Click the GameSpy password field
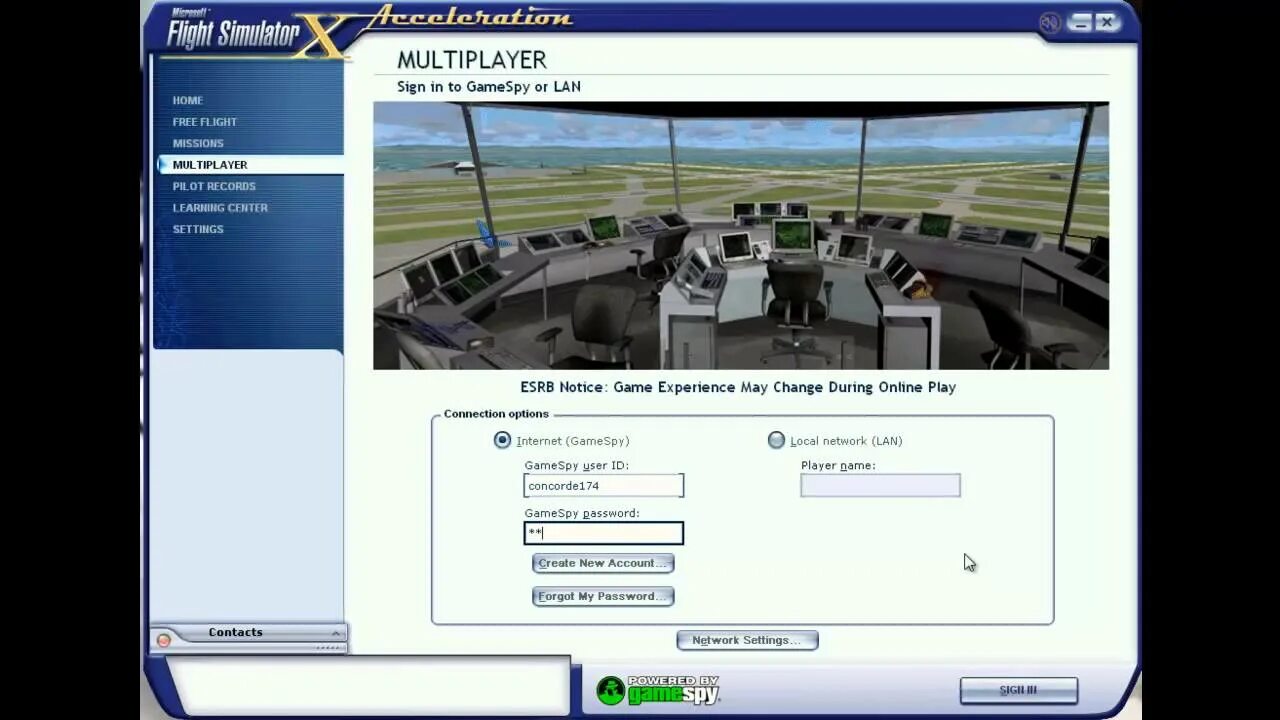Screen dimensions: 1280x720 (x=604, y=533)
